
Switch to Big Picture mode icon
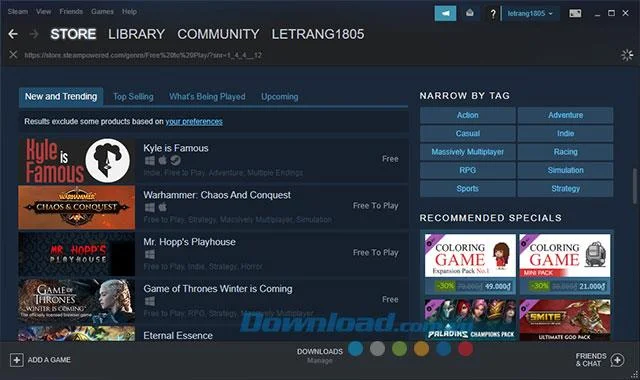[x=575, y=13]
